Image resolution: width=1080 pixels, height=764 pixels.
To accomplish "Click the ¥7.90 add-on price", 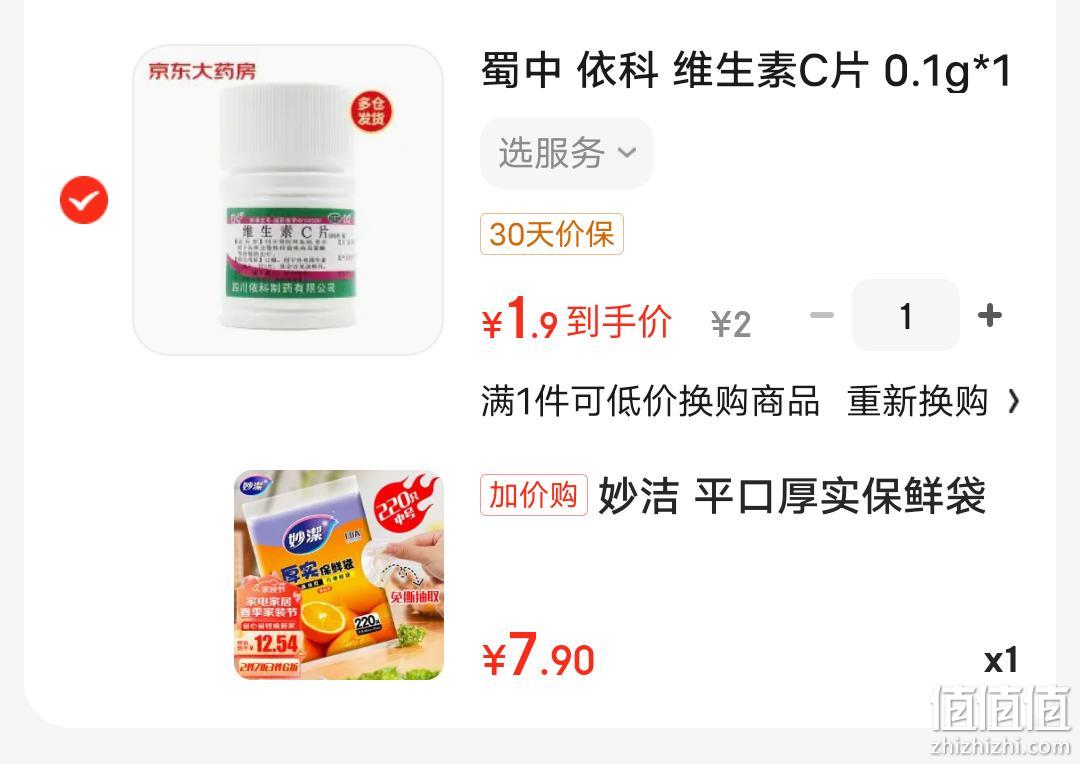I will [x=539, y=655].
